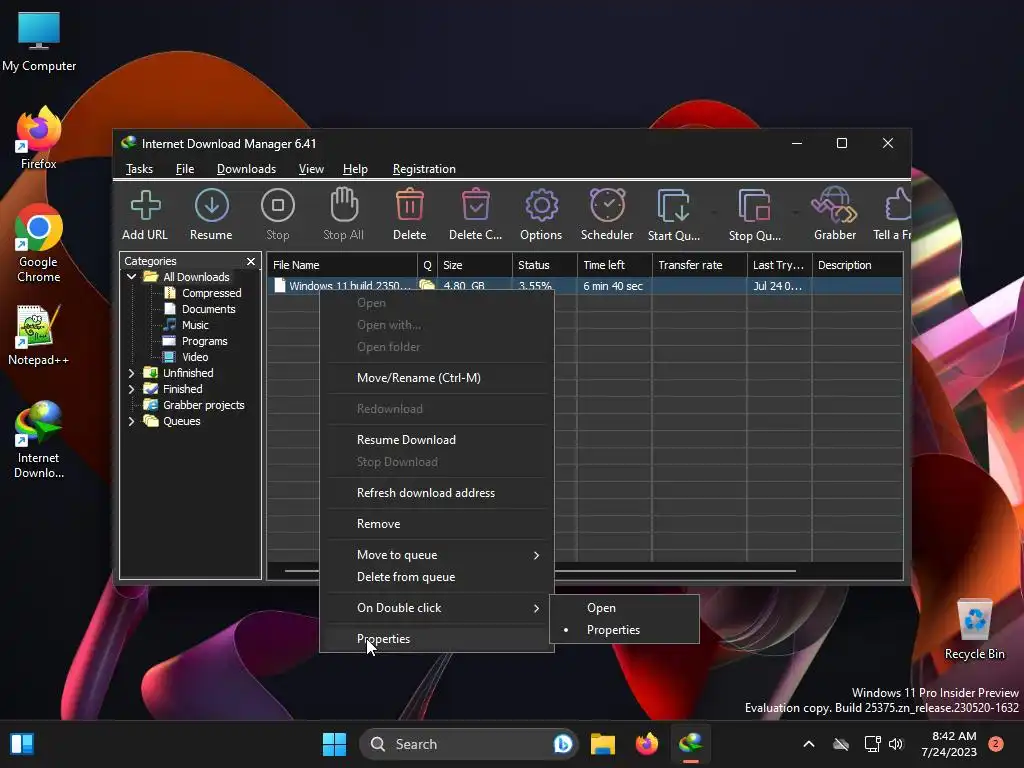
Task: Sort by Status column header
Action: point(545,265)
